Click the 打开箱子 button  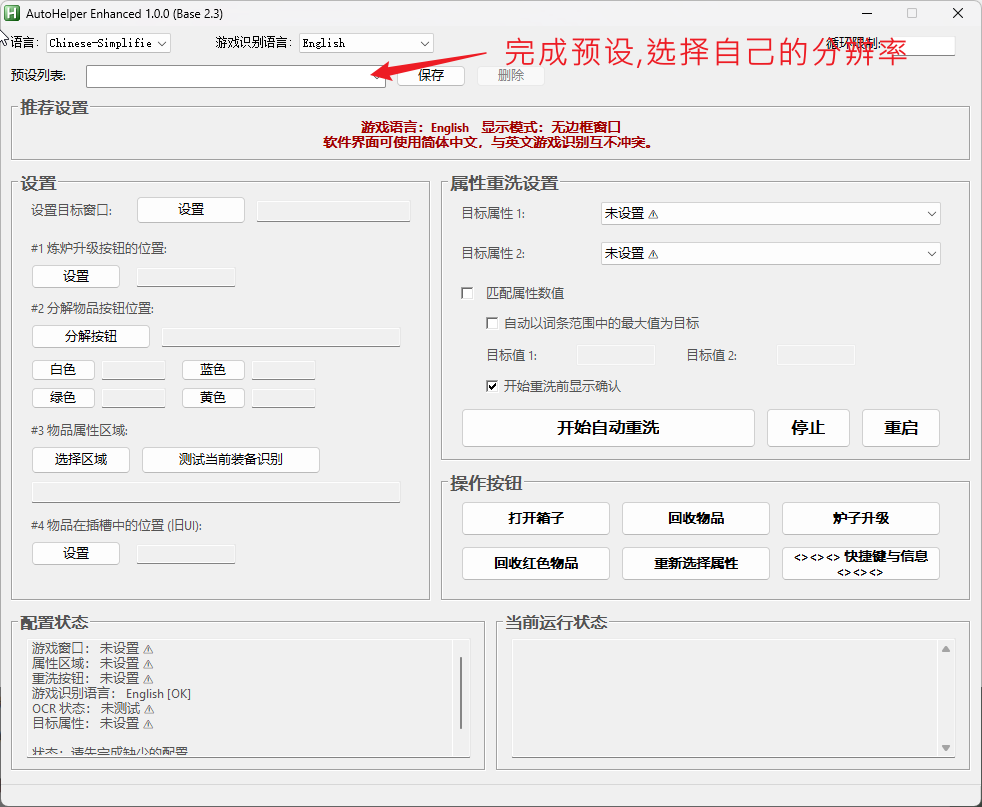tap(536, 518)
